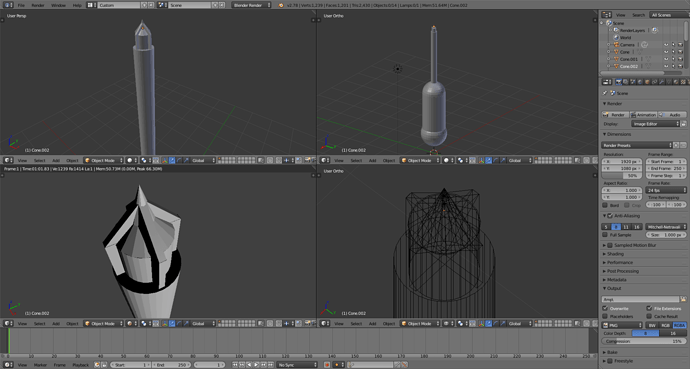Click the resolution percentage 50% slider
Viewport: 690px width, 369px height.
click(x=621, y=175)
